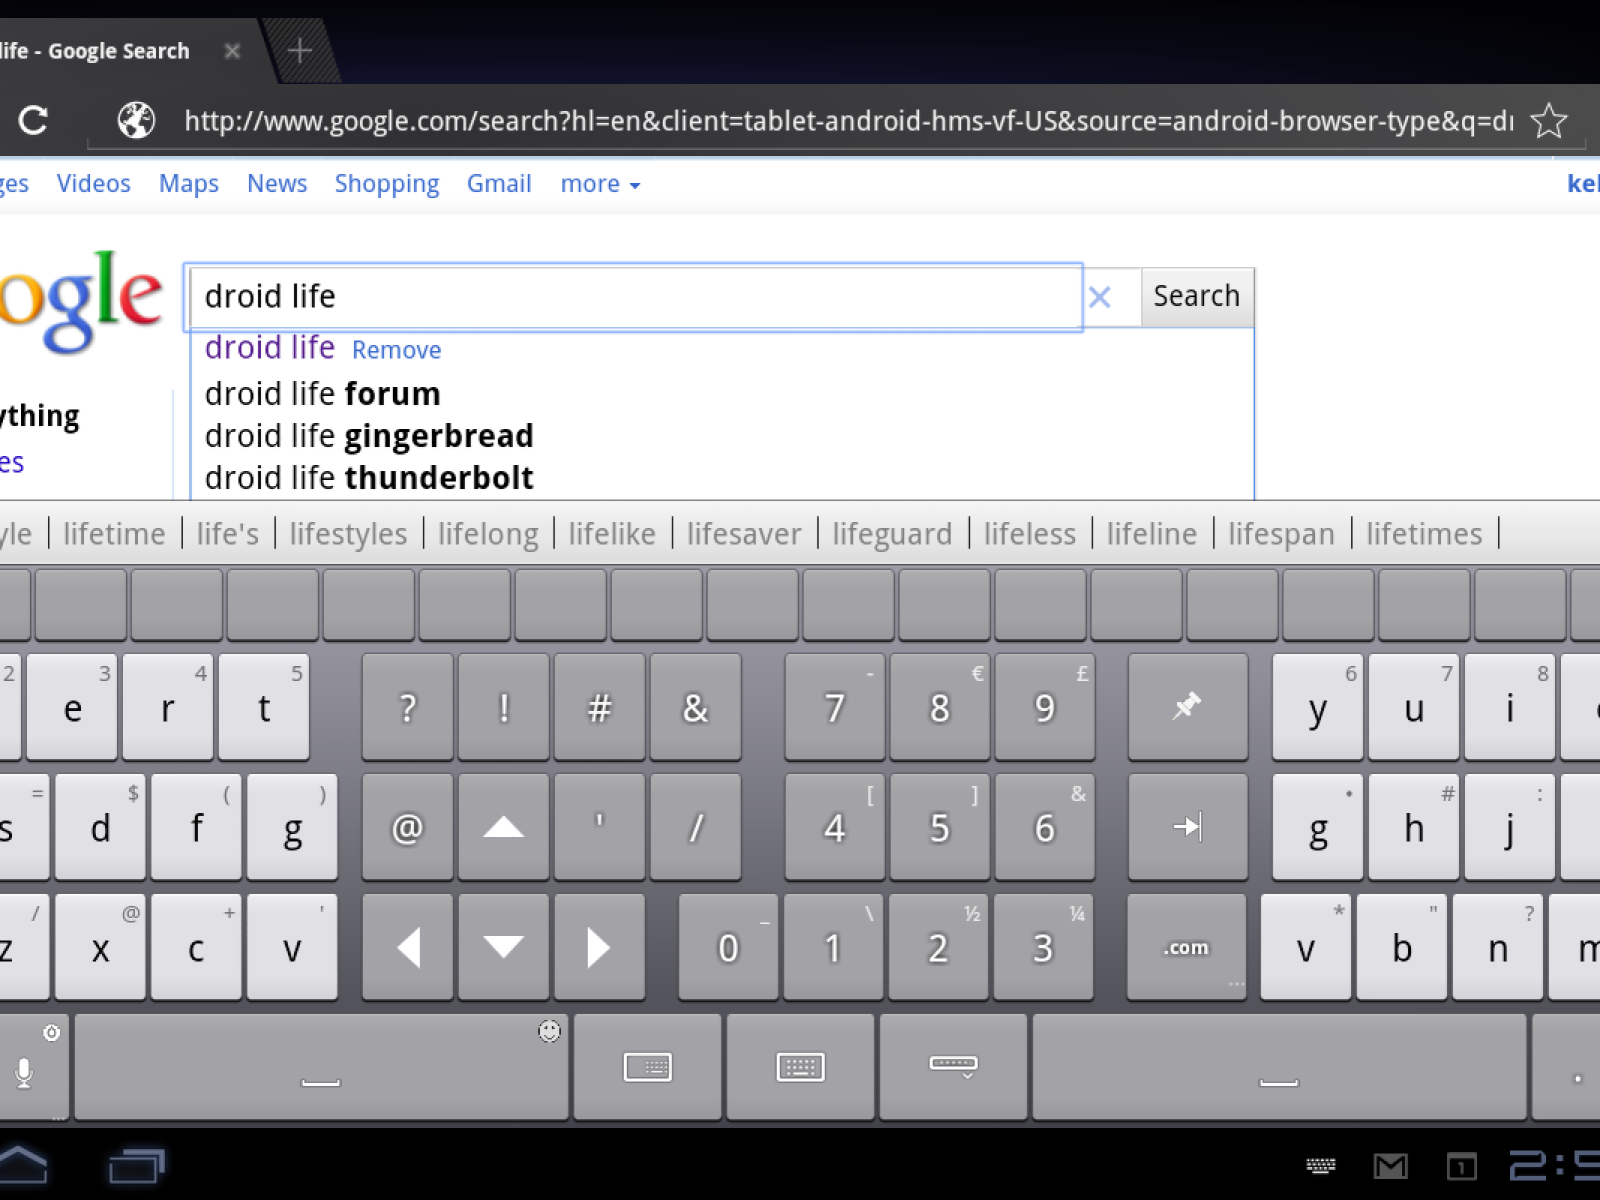Select the purple "droid life" history suggestion
This screenshot has width=1600, height=1200.
270,348
